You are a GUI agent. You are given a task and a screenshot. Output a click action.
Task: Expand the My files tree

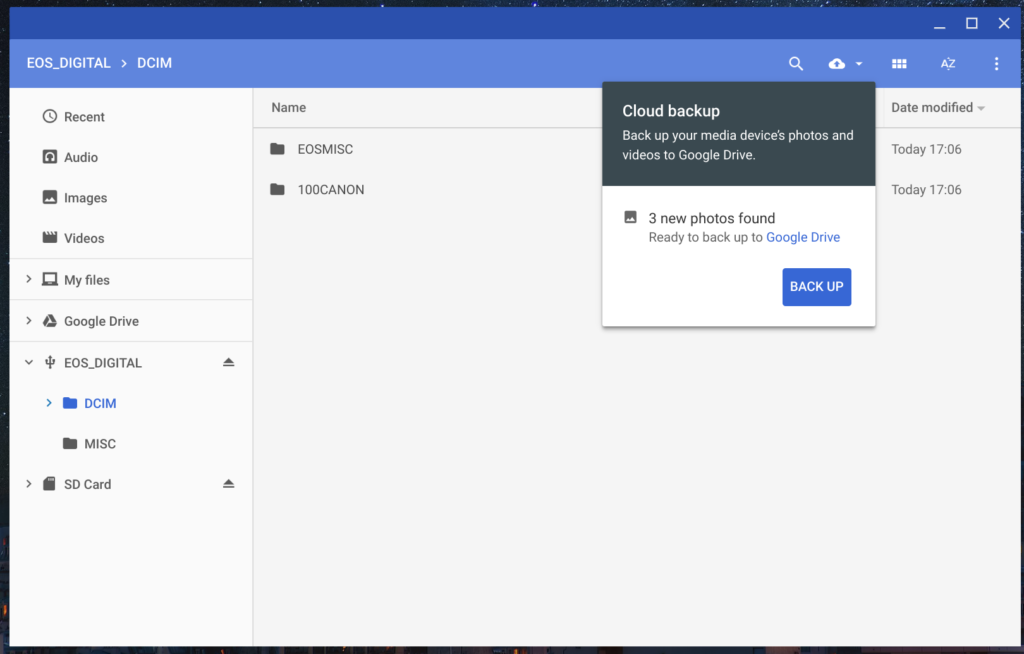click(x=29, y=279)
